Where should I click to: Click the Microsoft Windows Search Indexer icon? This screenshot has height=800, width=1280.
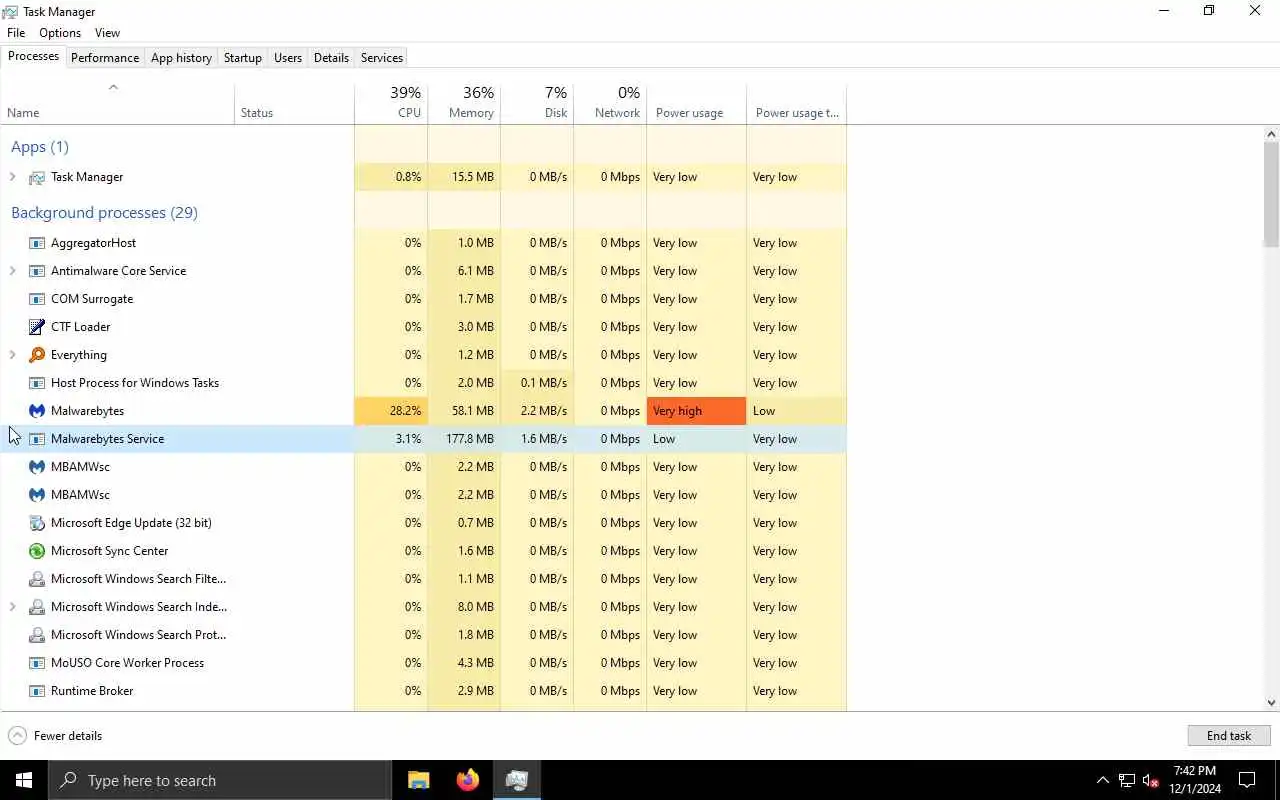(37, 607)
